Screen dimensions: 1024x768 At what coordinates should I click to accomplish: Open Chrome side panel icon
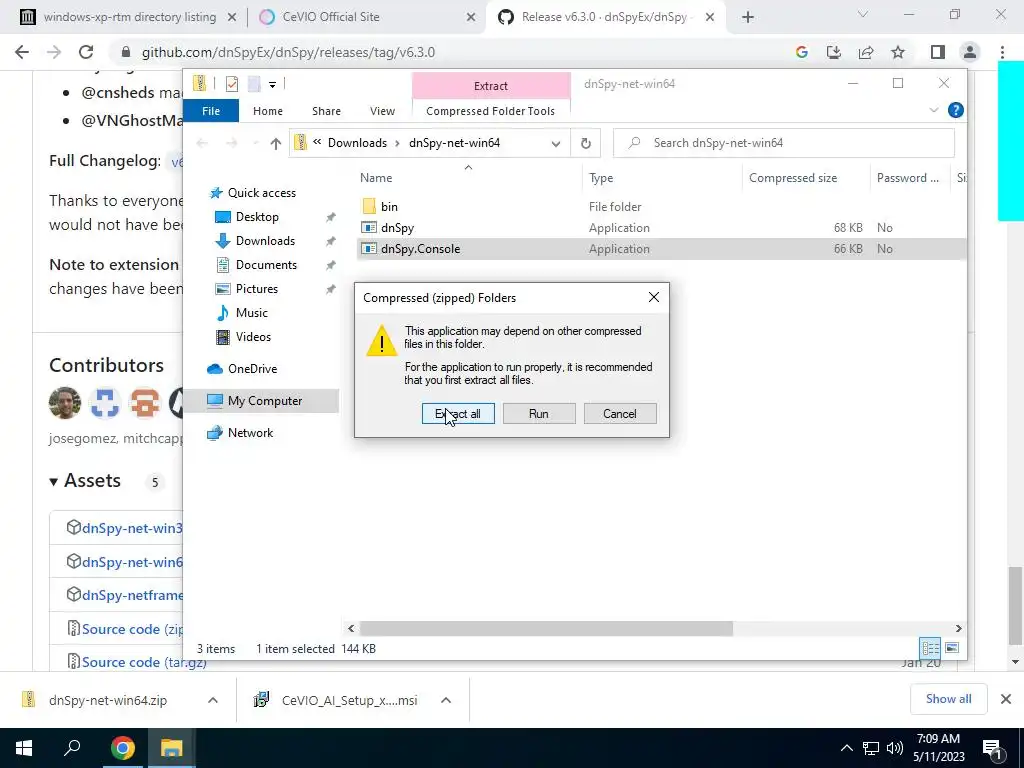click(x=938, y=52)
